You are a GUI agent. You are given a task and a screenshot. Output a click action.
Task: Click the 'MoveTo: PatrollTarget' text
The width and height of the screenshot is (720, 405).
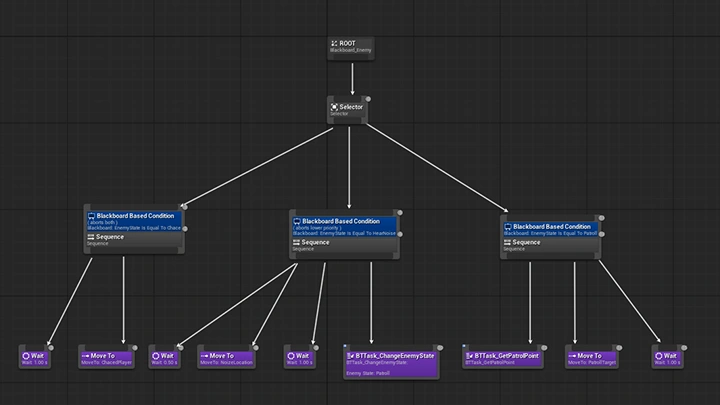coord(592,363)
